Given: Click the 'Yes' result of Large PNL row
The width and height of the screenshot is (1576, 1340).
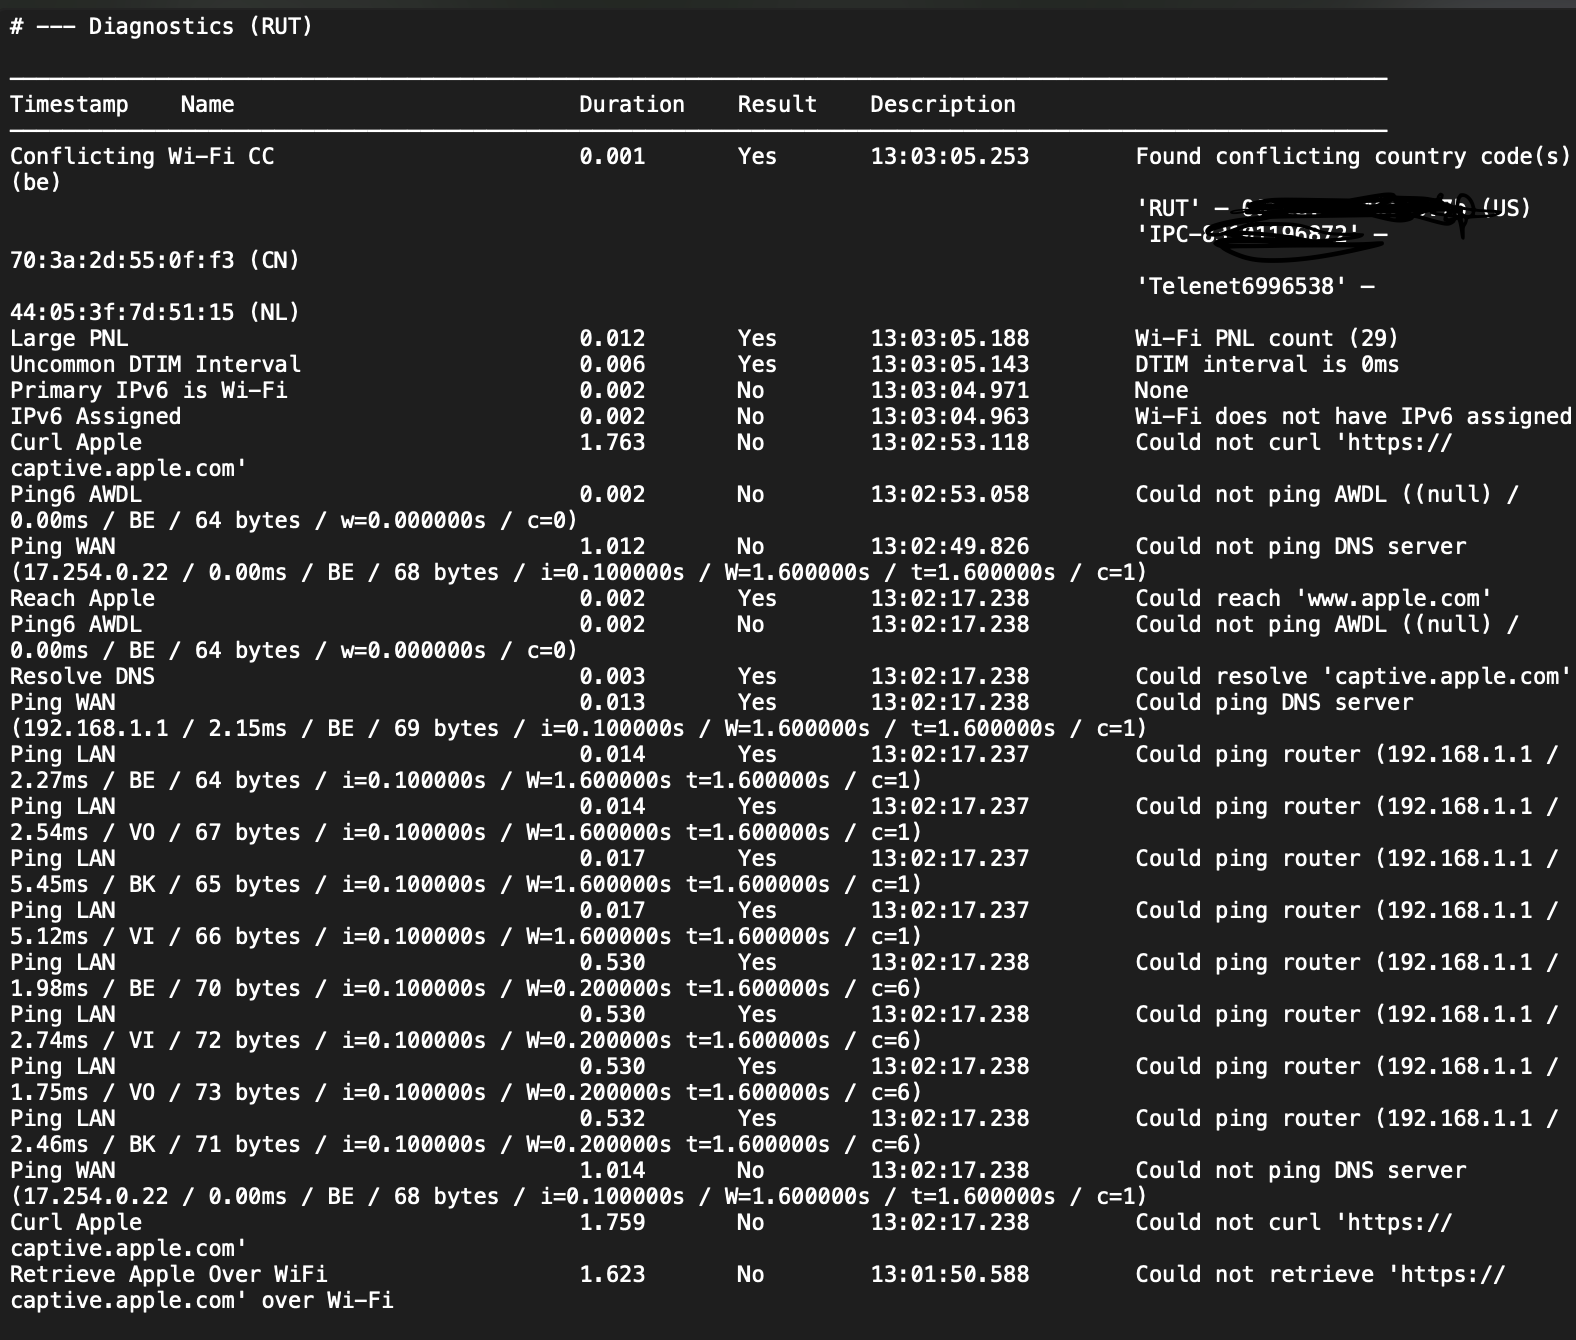Looking at the screenshot, I should [757, 338].
